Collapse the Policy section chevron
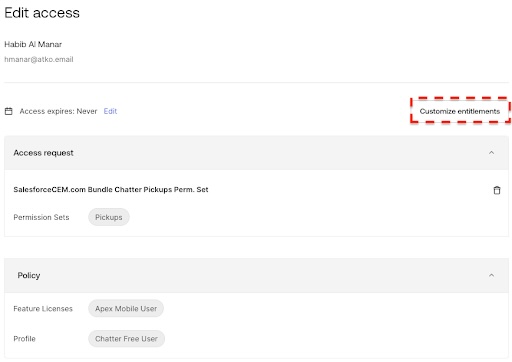512x362 pixels. tap(491, 275)
